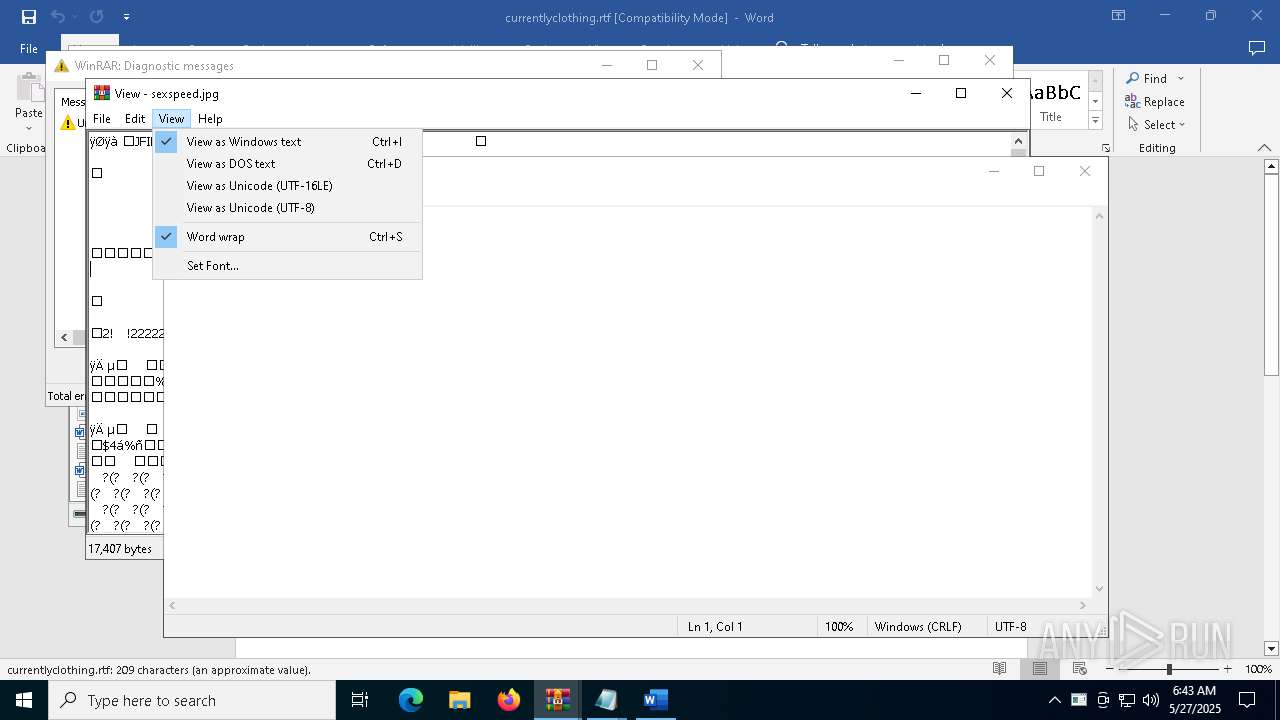Click down arrow of Word document scrollbar

point(1271,649)
